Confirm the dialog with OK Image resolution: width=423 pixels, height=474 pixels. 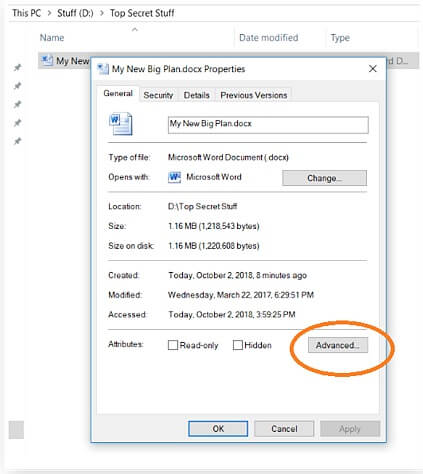(x=218, y=429)
